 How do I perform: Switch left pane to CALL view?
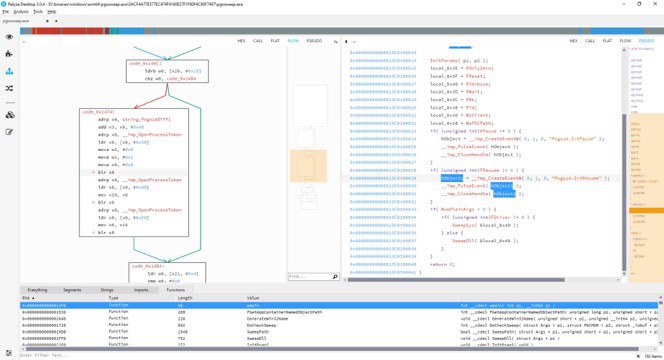[257, 41]
